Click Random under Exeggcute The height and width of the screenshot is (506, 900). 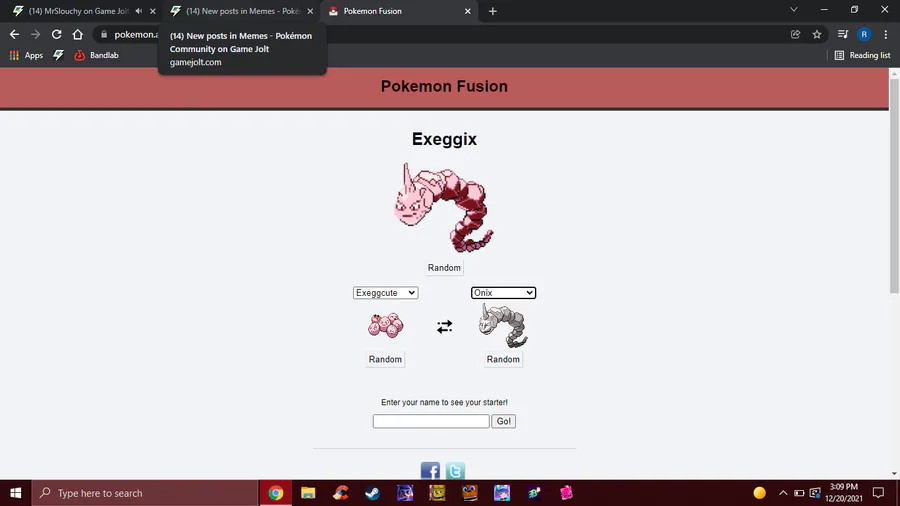pos(385,359)
